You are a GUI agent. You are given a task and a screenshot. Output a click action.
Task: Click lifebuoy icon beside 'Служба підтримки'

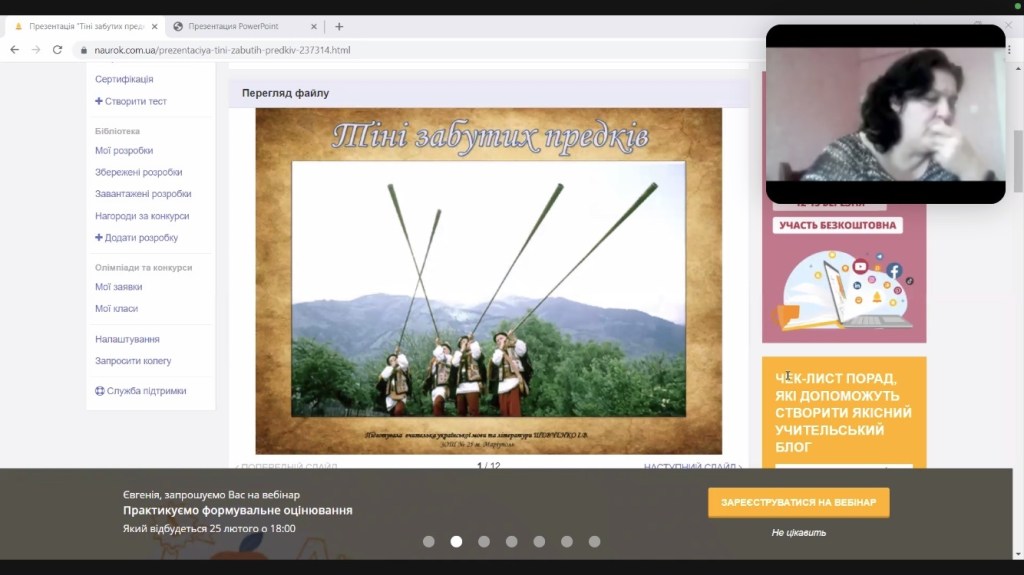99,391
